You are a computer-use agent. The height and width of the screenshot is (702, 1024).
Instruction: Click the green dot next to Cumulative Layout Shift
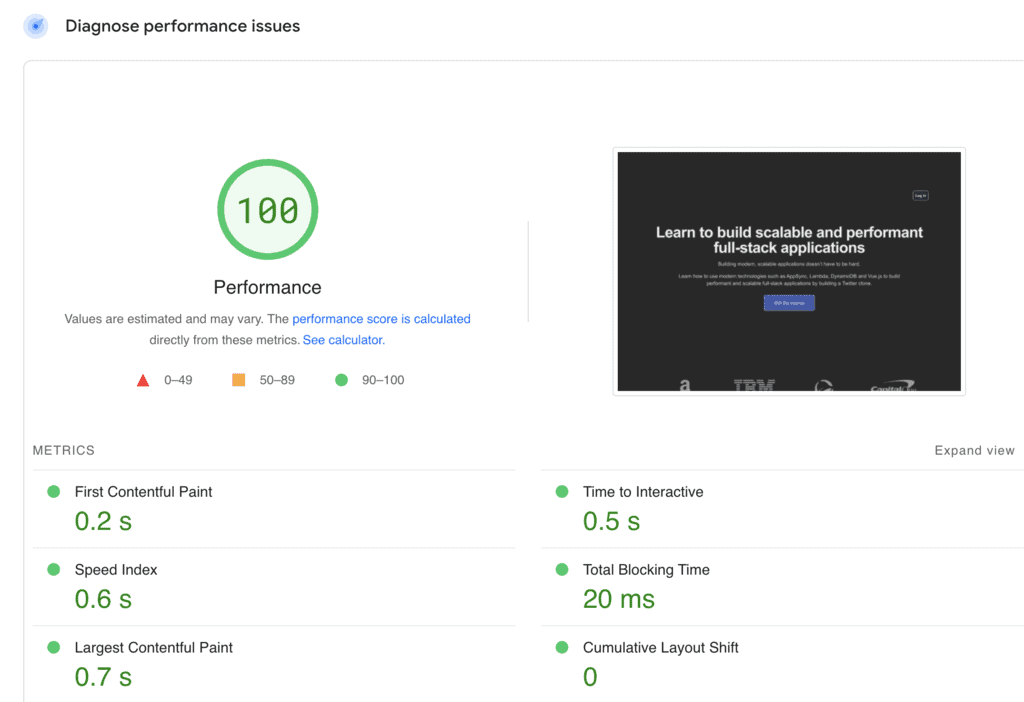point(562,648)
